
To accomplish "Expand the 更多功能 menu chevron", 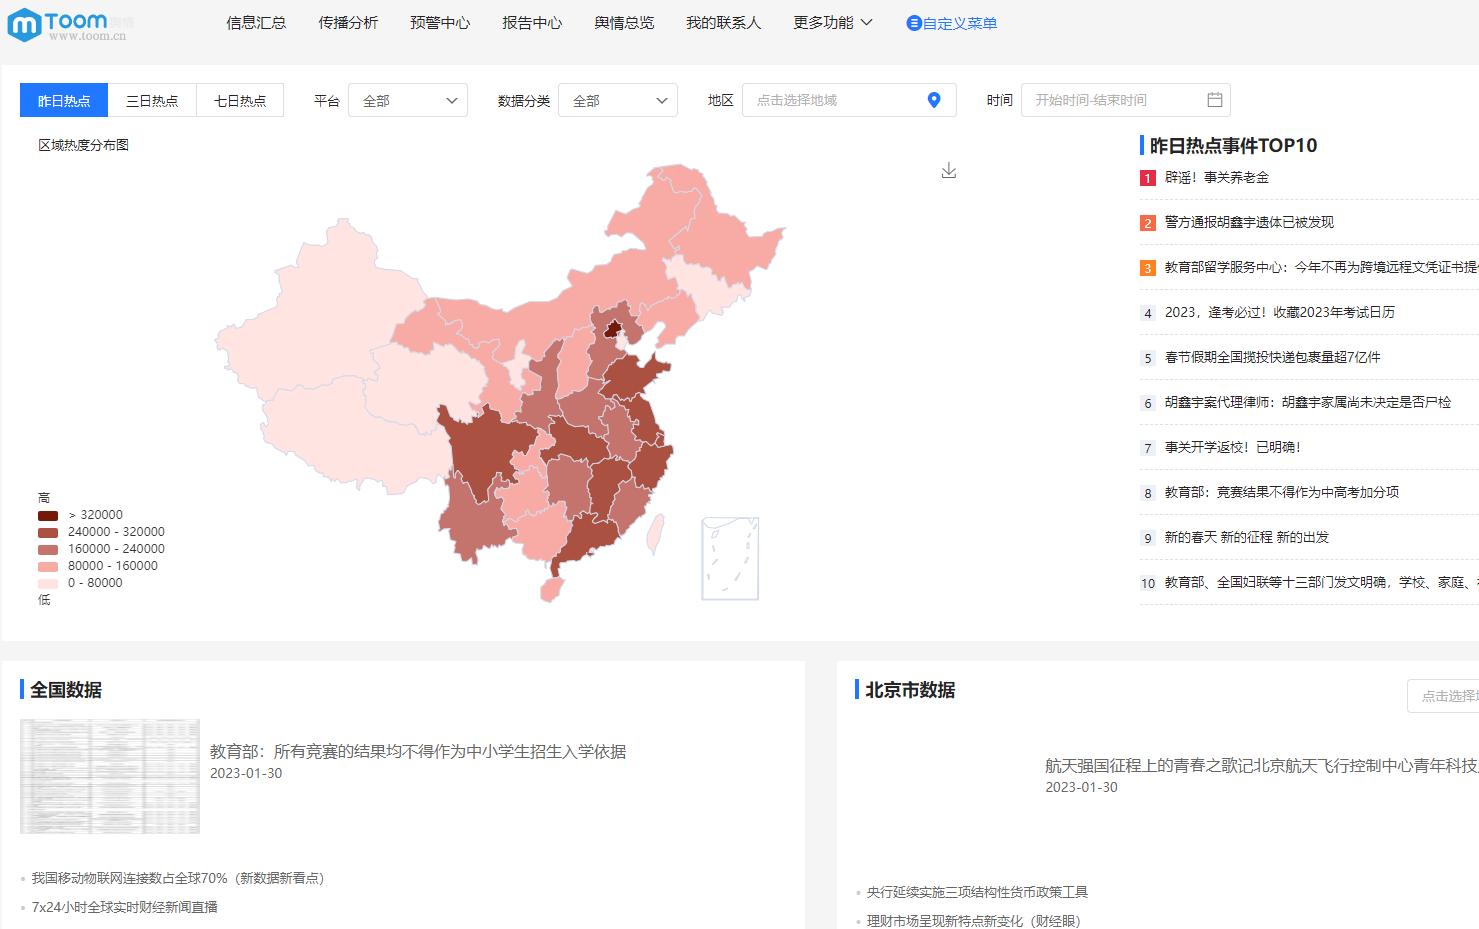I will point(866,21).
